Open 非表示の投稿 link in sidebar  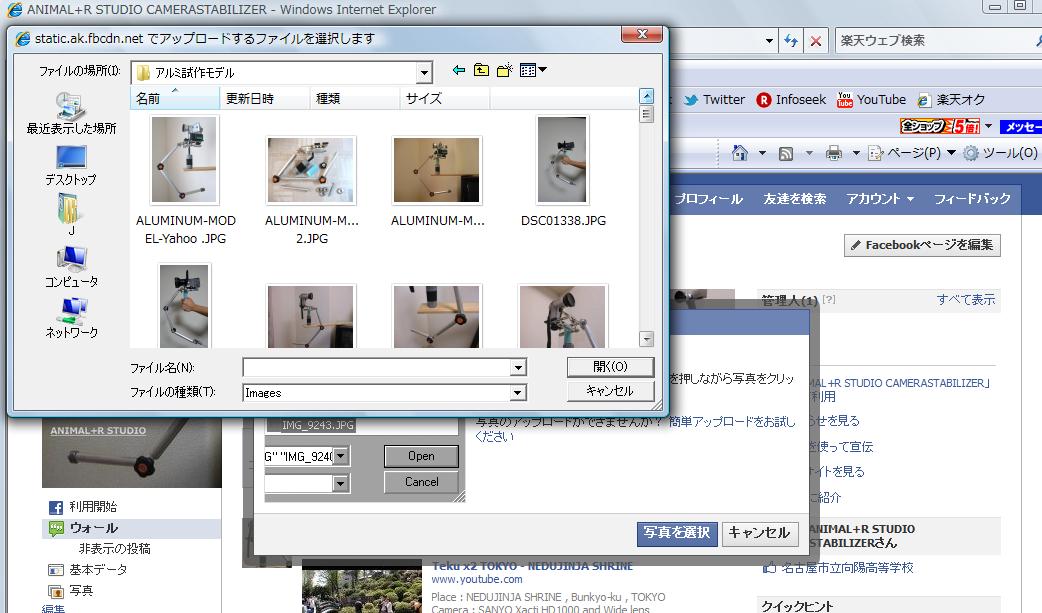coord(114,549)
